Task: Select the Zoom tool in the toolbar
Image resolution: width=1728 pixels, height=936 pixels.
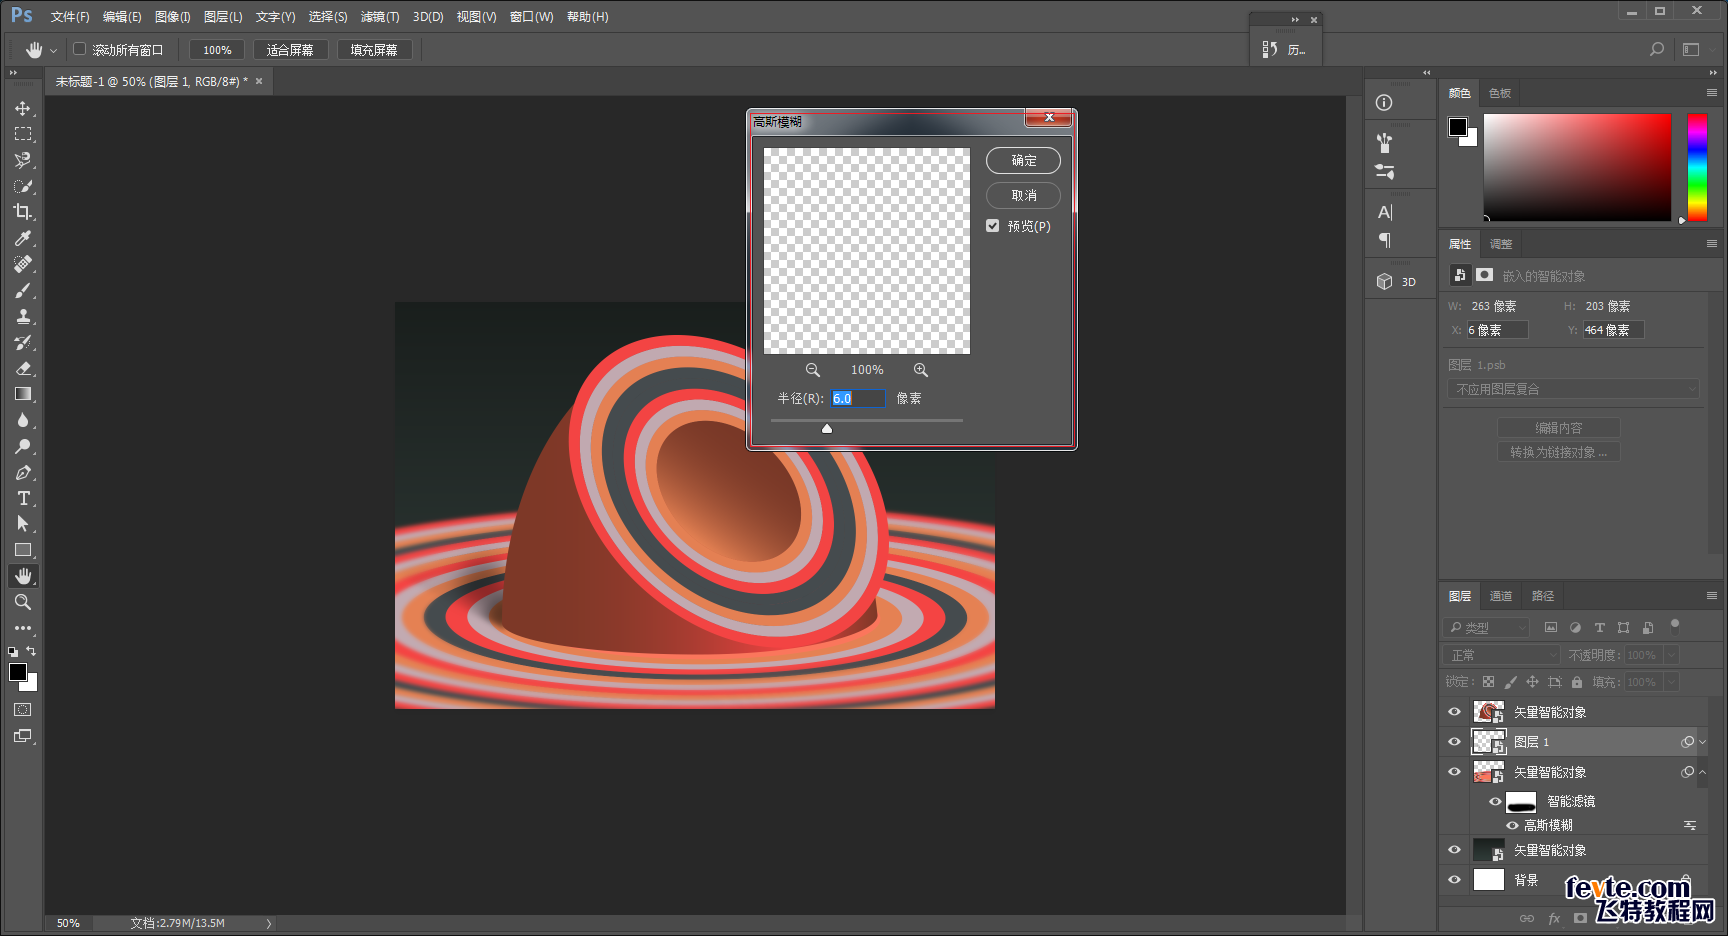Action: point(23,602)
